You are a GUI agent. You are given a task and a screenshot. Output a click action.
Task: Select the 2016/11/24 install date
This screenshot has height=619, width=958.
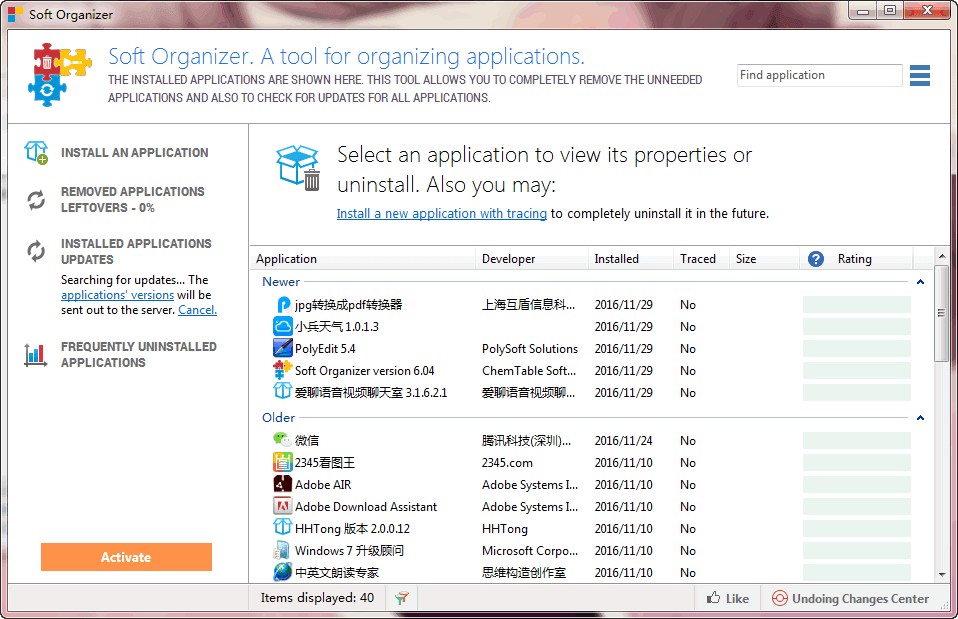623,441
